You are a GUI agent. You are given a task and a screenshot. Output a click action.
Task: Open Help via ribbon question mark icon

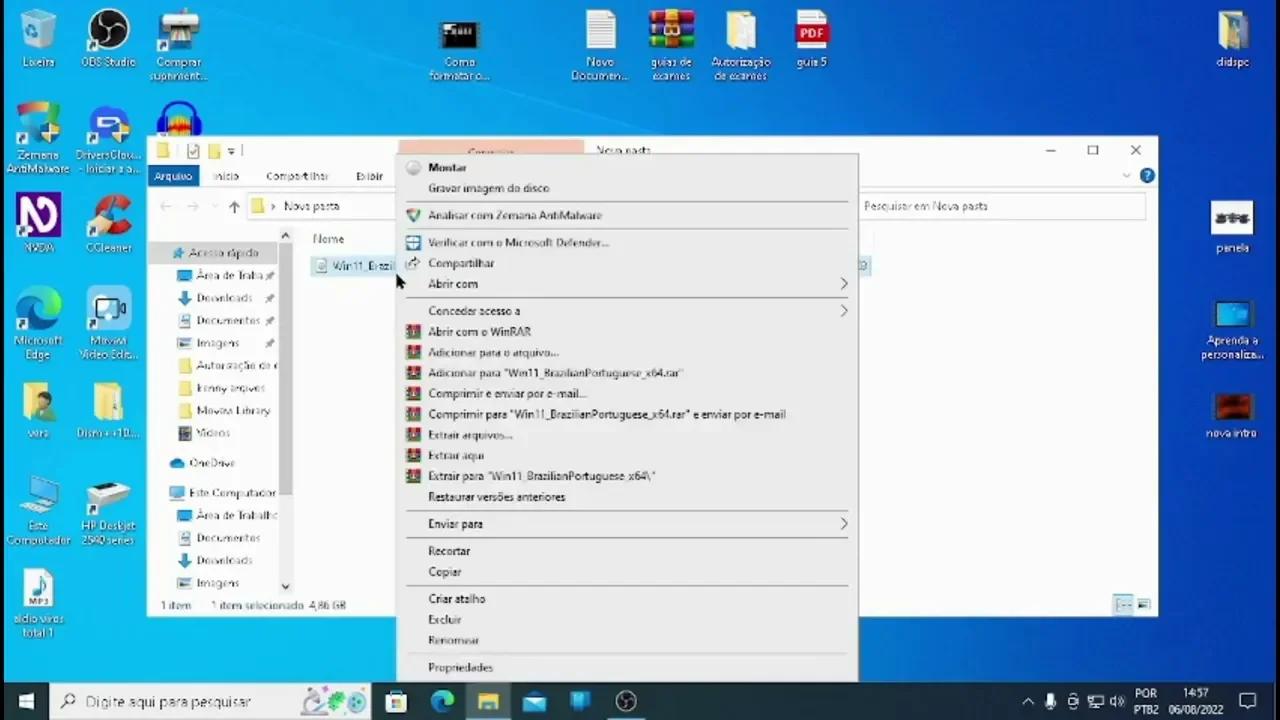(1147, 175)
